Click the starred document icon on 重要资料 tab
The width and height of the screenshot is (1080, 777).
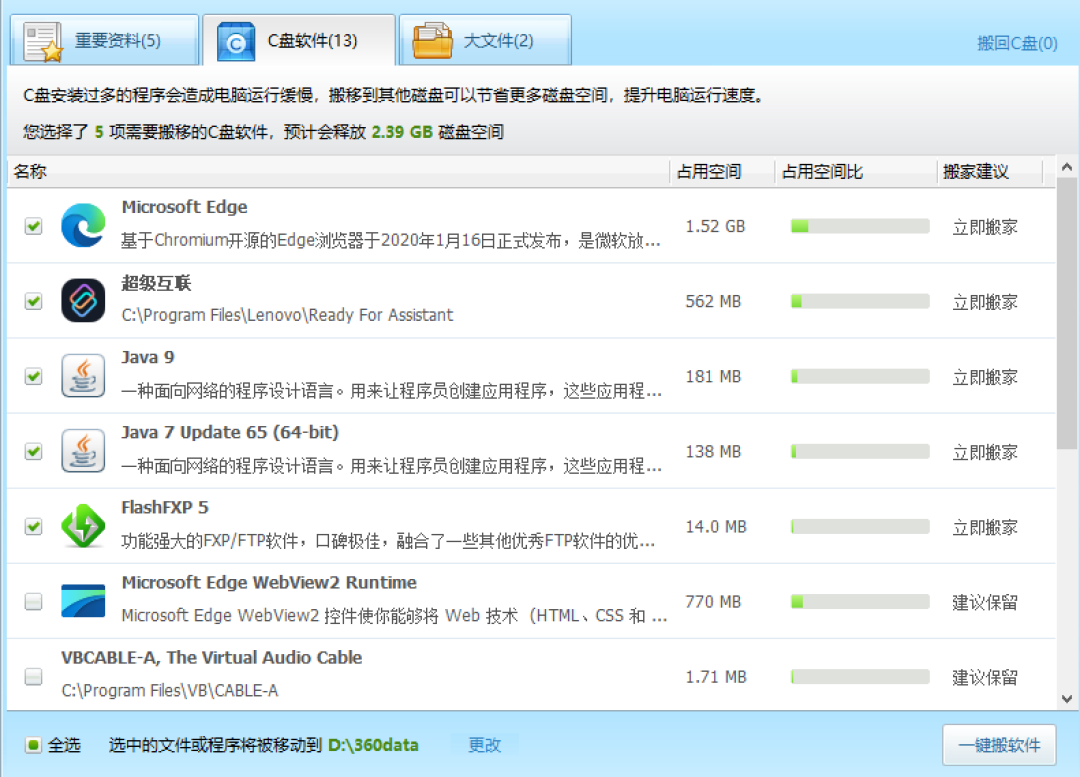click(x=43, y=41)
